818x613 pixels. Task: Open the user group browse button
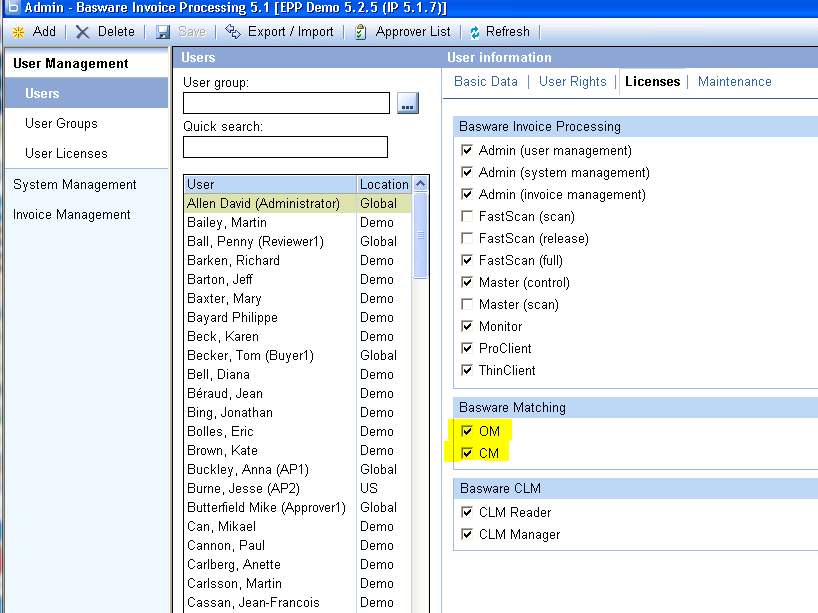407,103
